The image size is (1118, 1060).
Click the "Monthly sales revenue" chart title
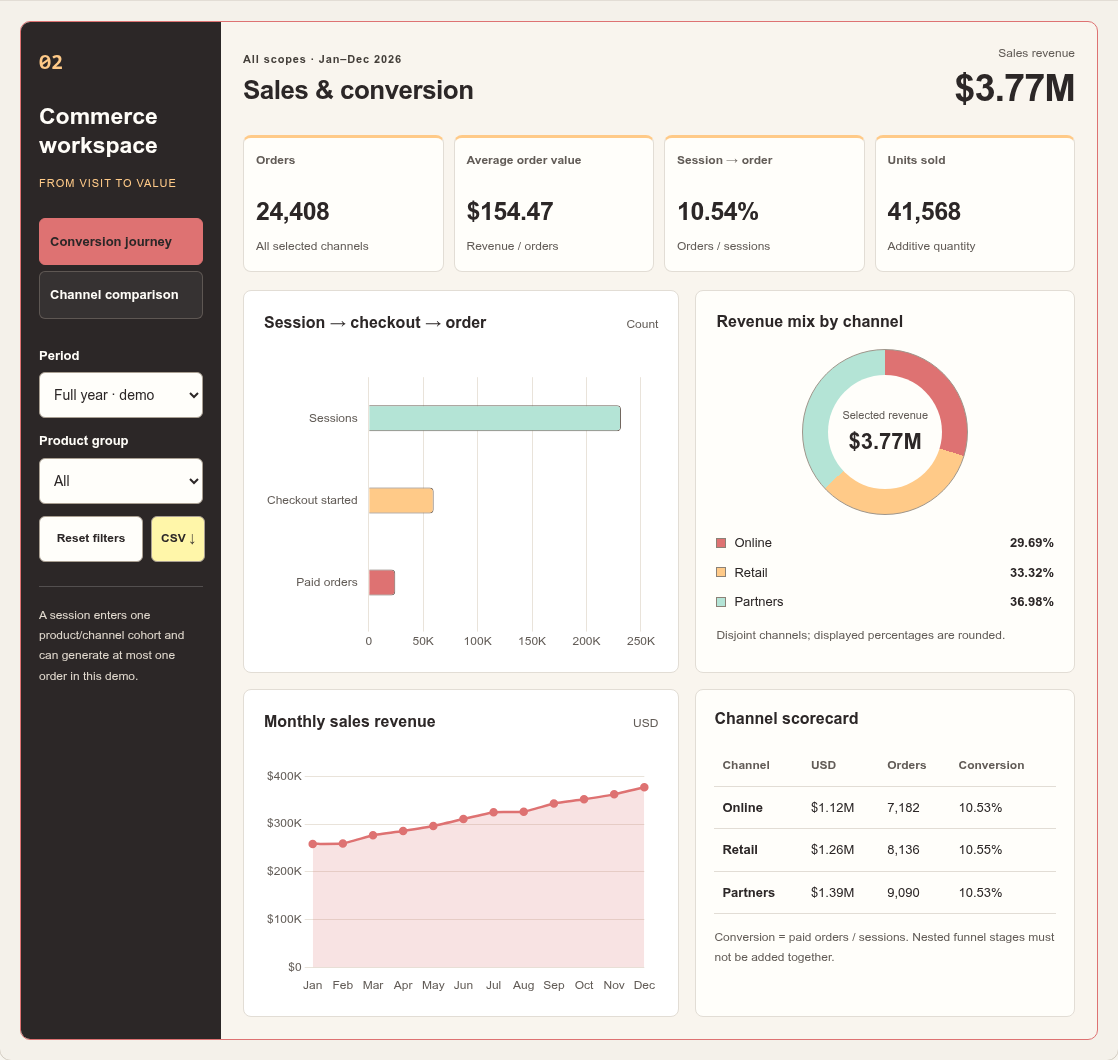click(349, 721)
